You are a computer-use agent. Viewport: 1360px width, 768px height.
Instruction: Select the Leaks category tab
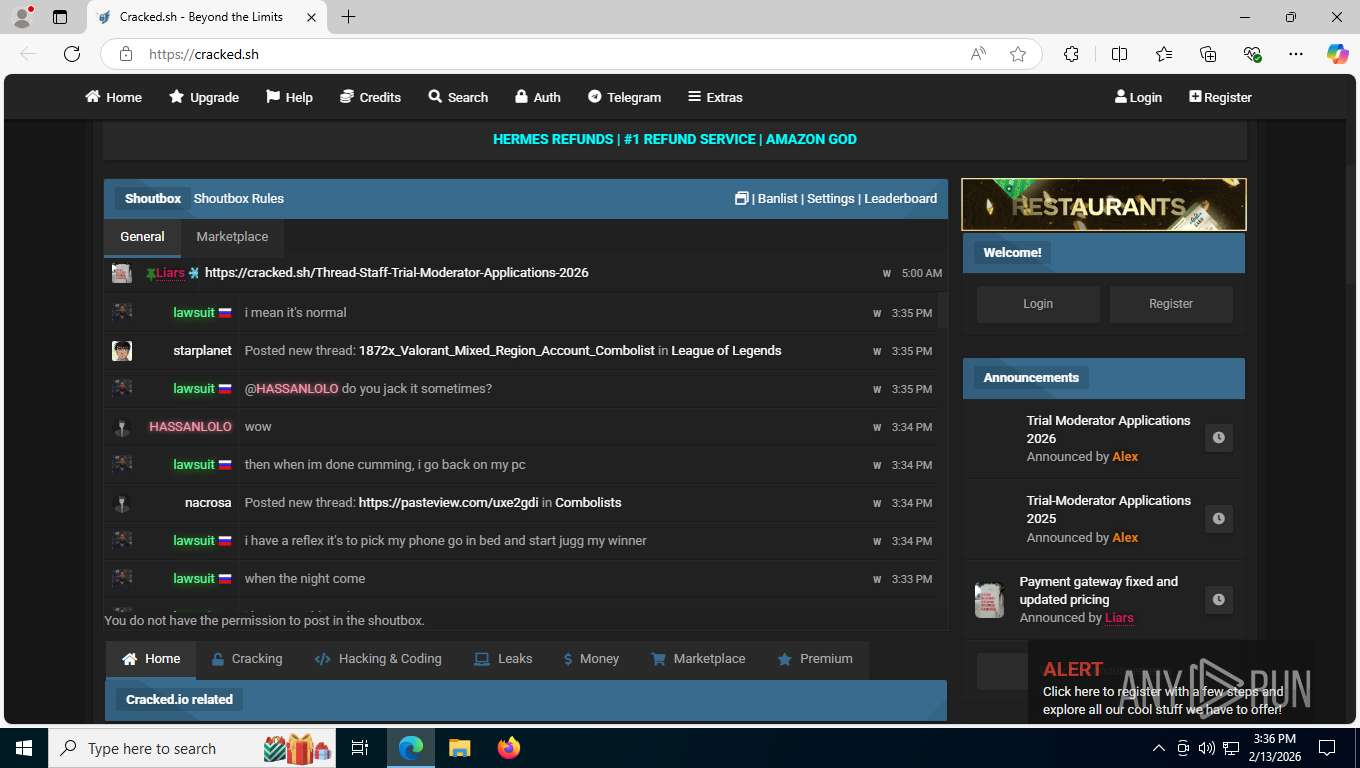tap(503, 659)
